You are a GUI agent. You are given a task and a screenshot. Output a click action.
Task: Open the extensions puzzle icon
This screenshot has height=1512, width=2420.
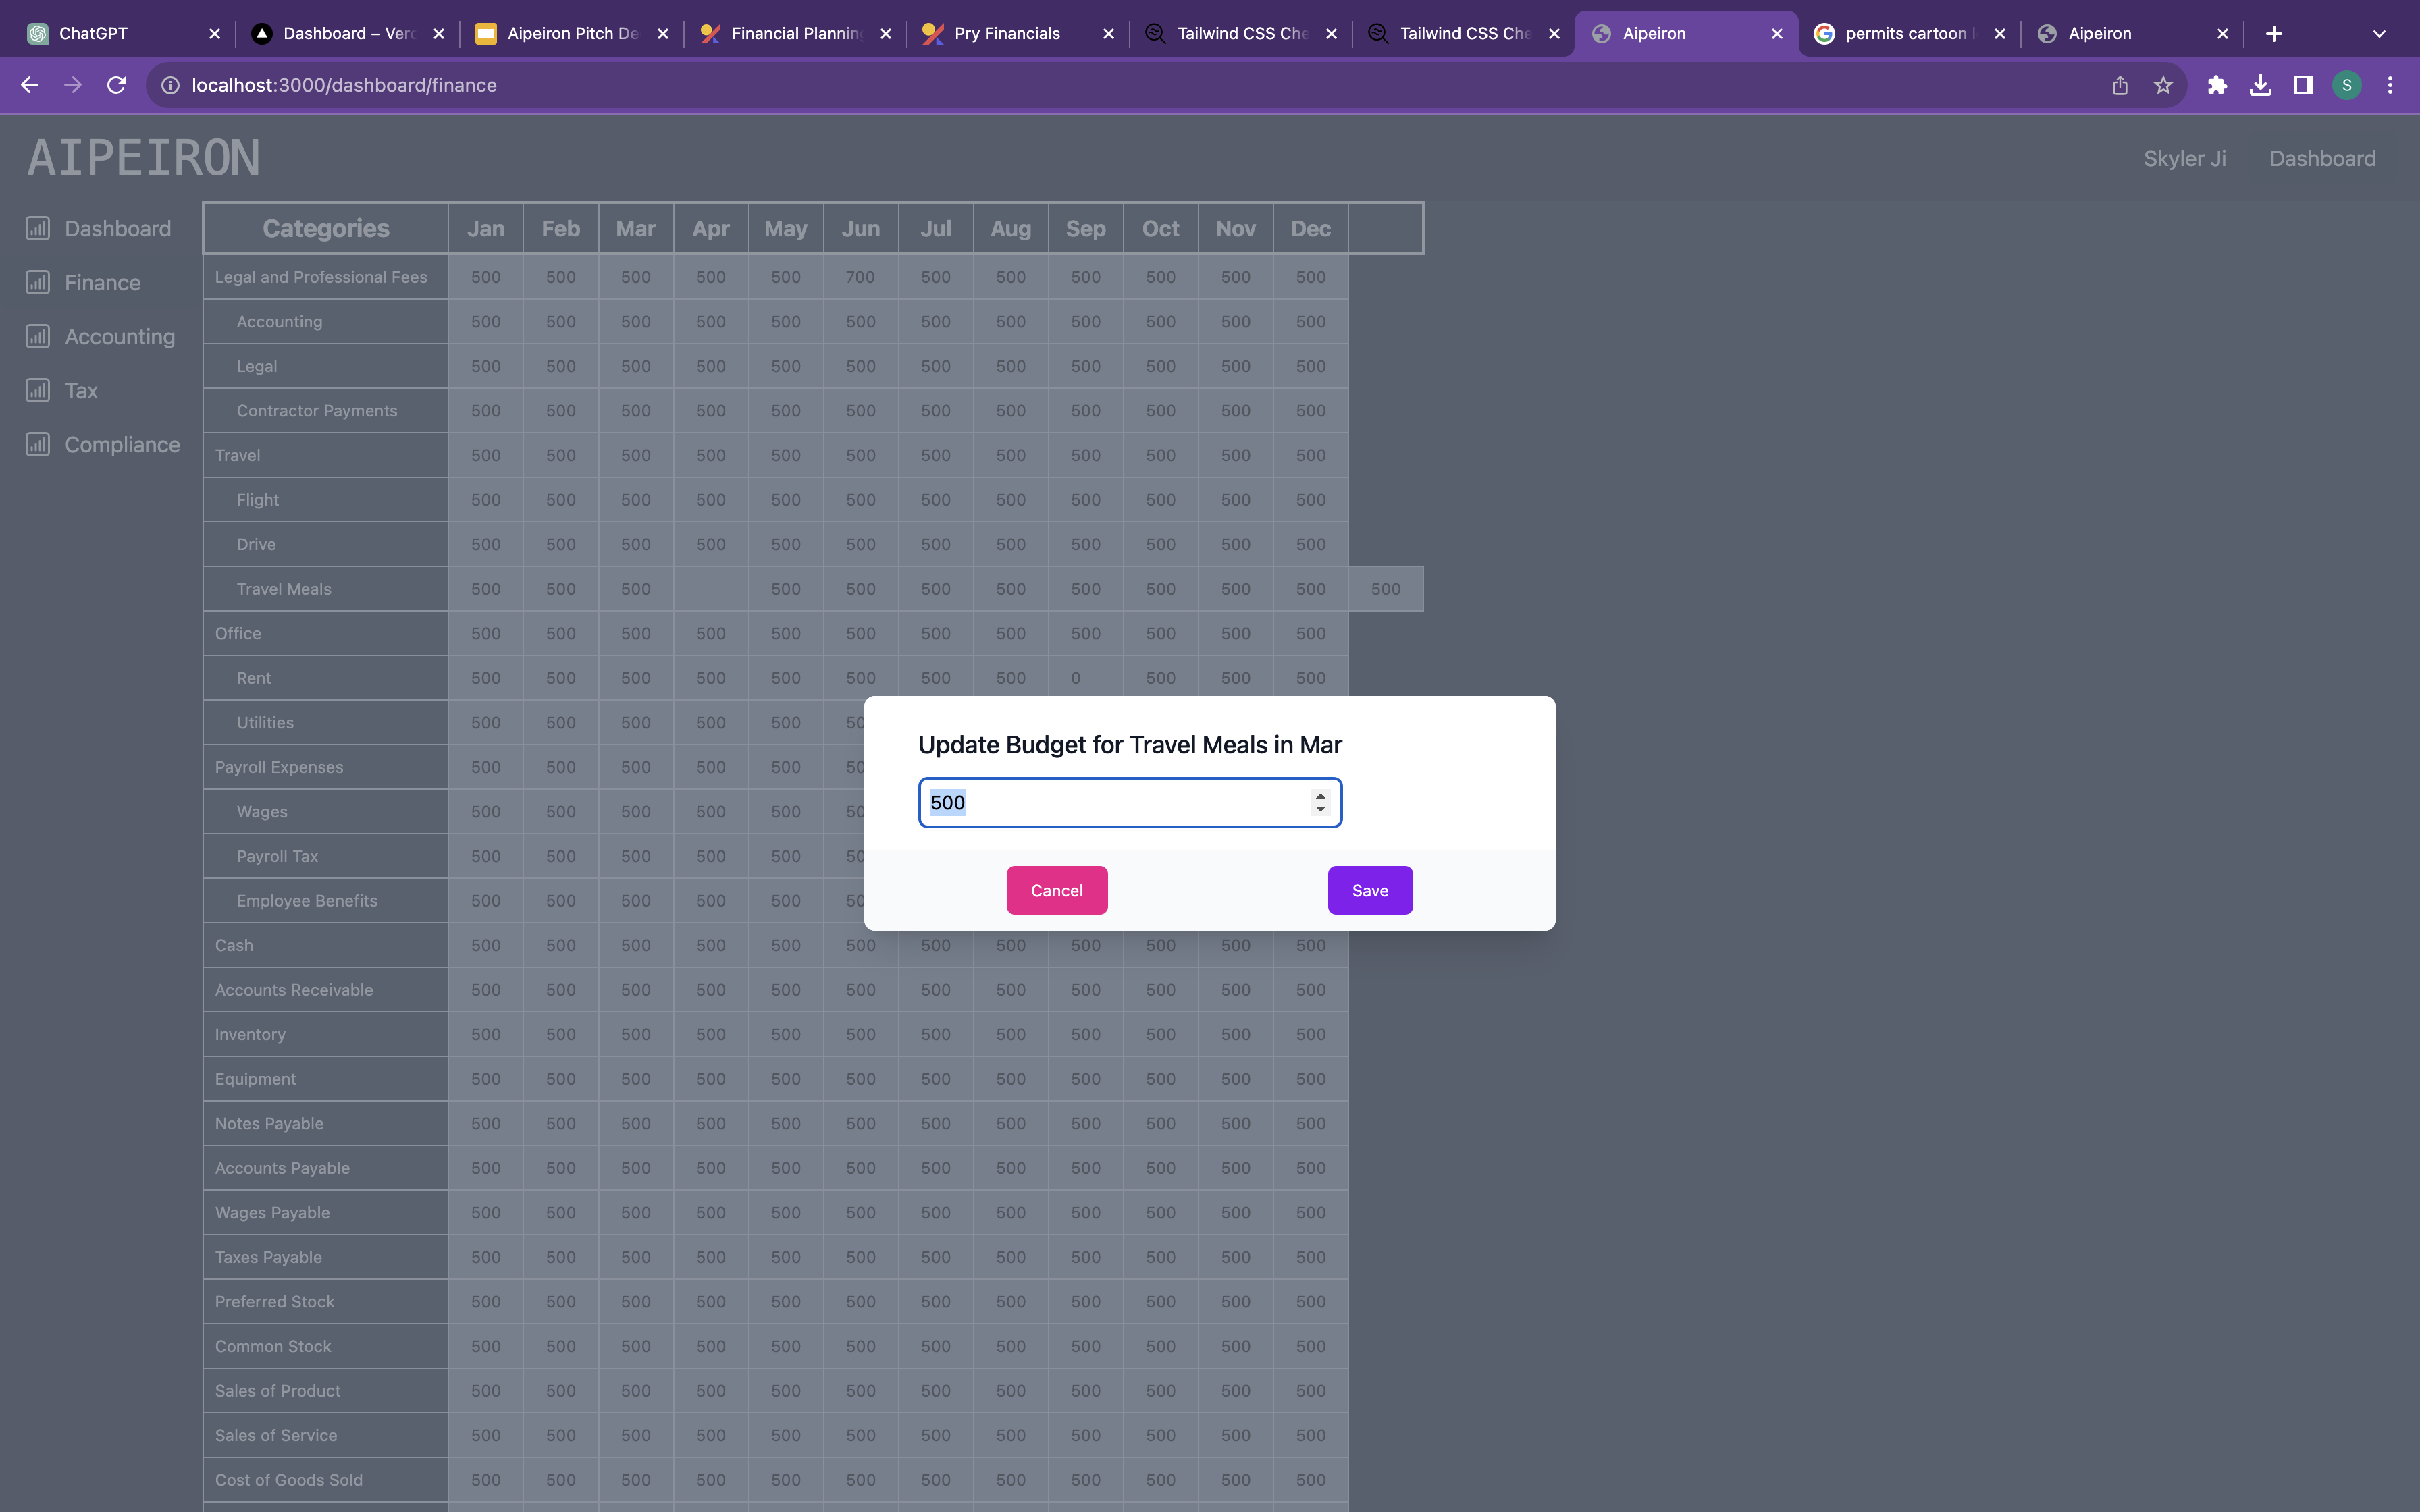tap(2217, 85)
